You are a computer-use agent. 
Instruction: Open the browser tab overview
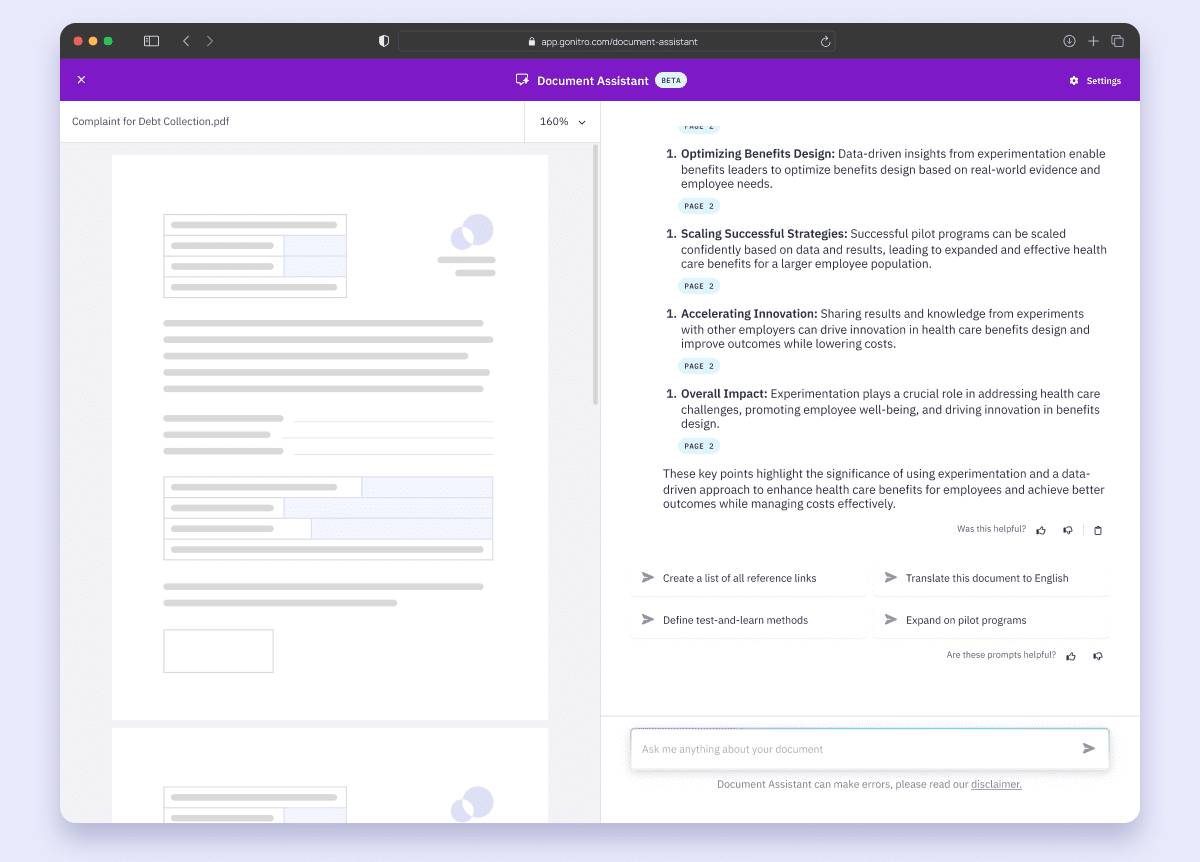point(1118,41)
